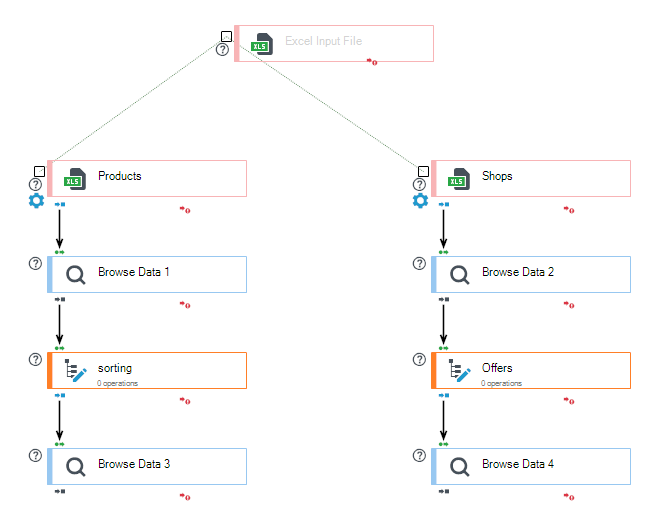Click the output port below Browse Data 3
659x529 pixels.
click(60, 491)
